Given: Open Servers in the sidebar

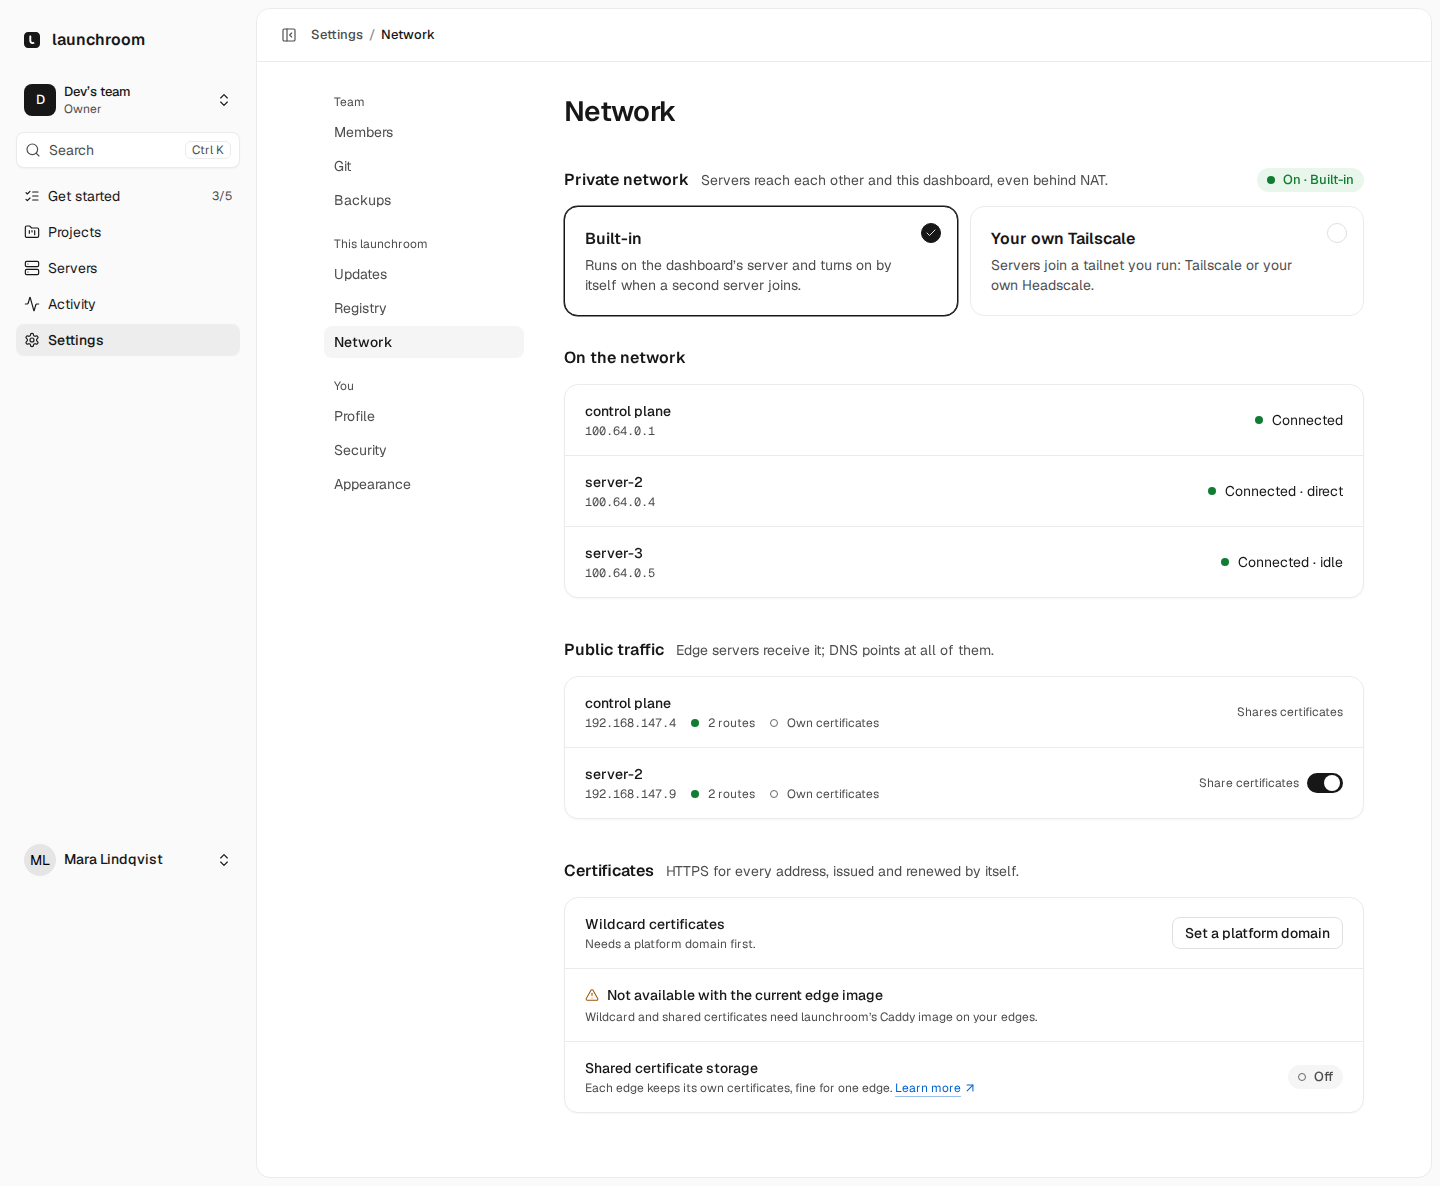Looking at the screenshot, I should pos(128,268).
